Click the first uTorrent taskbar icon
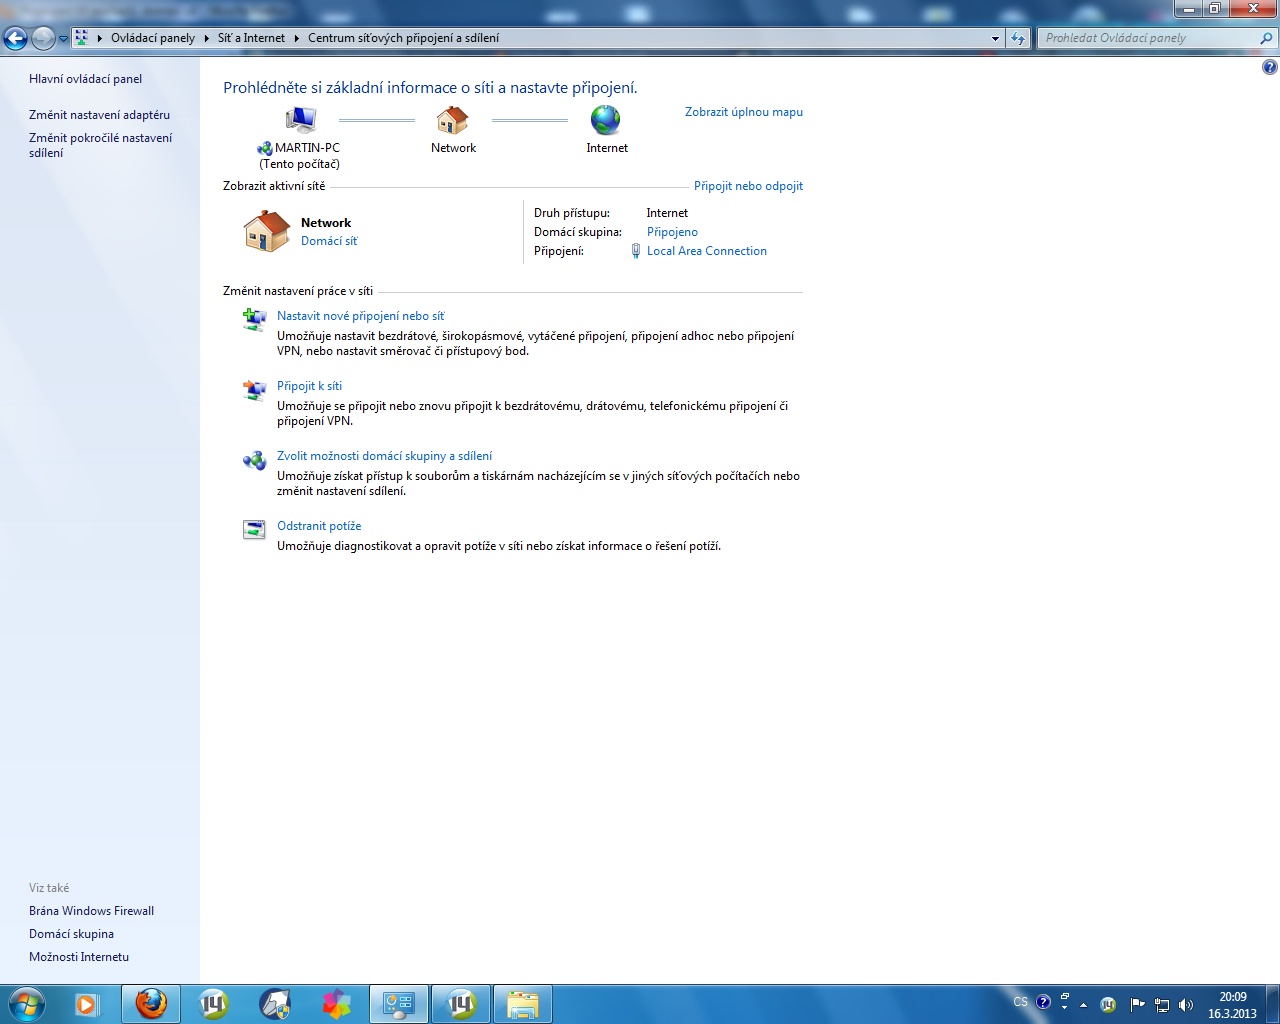Image resolution: width=1280 pixels, height=1024 pixels. (x=213, y=1004)
